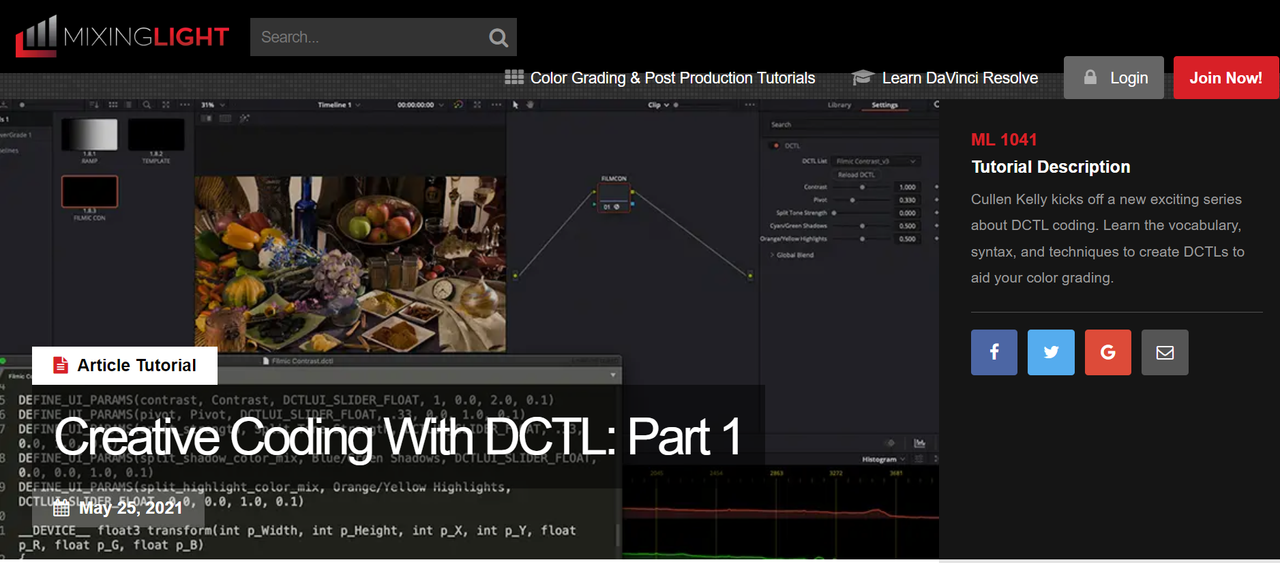Click the calendar icon by May 25, 2021
The width and height of the screenshot is (1280, 563).
[x=62, y=508]
